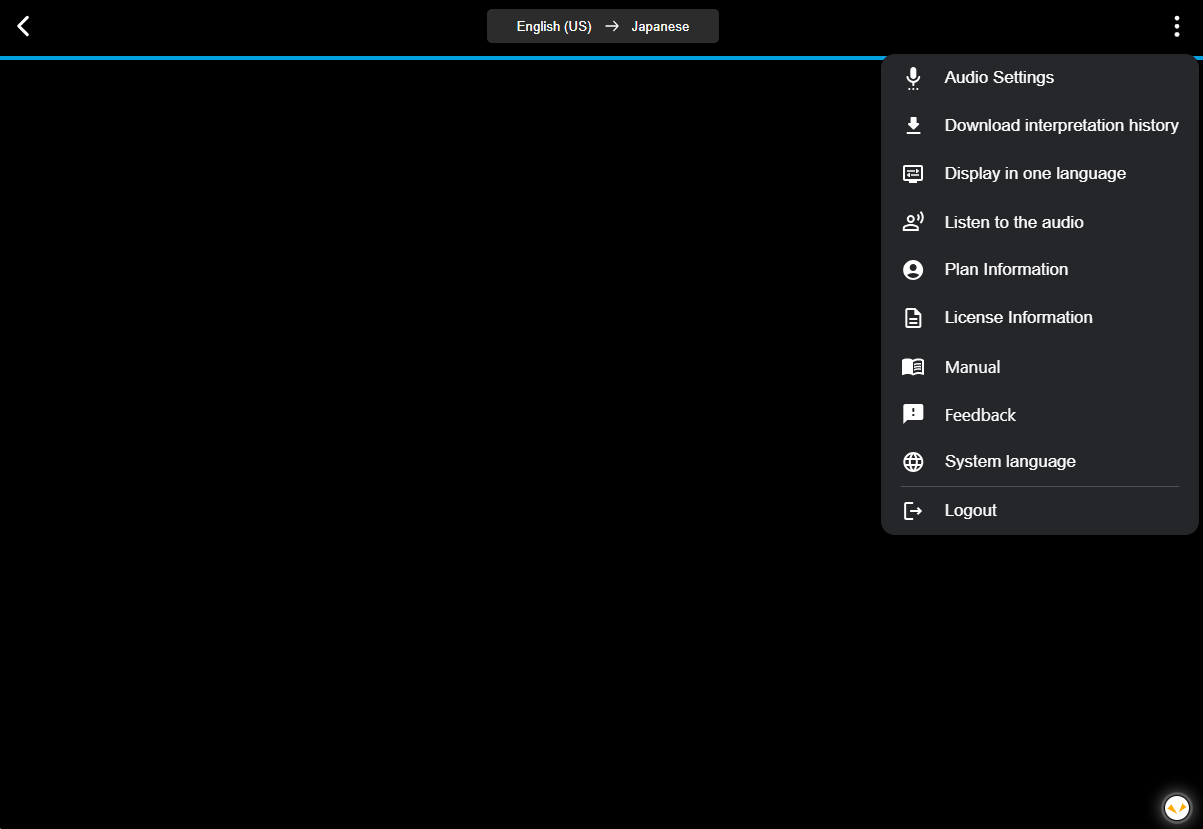Select Audio Settings menu entry
1203x829 pixels.
[999, 78]
